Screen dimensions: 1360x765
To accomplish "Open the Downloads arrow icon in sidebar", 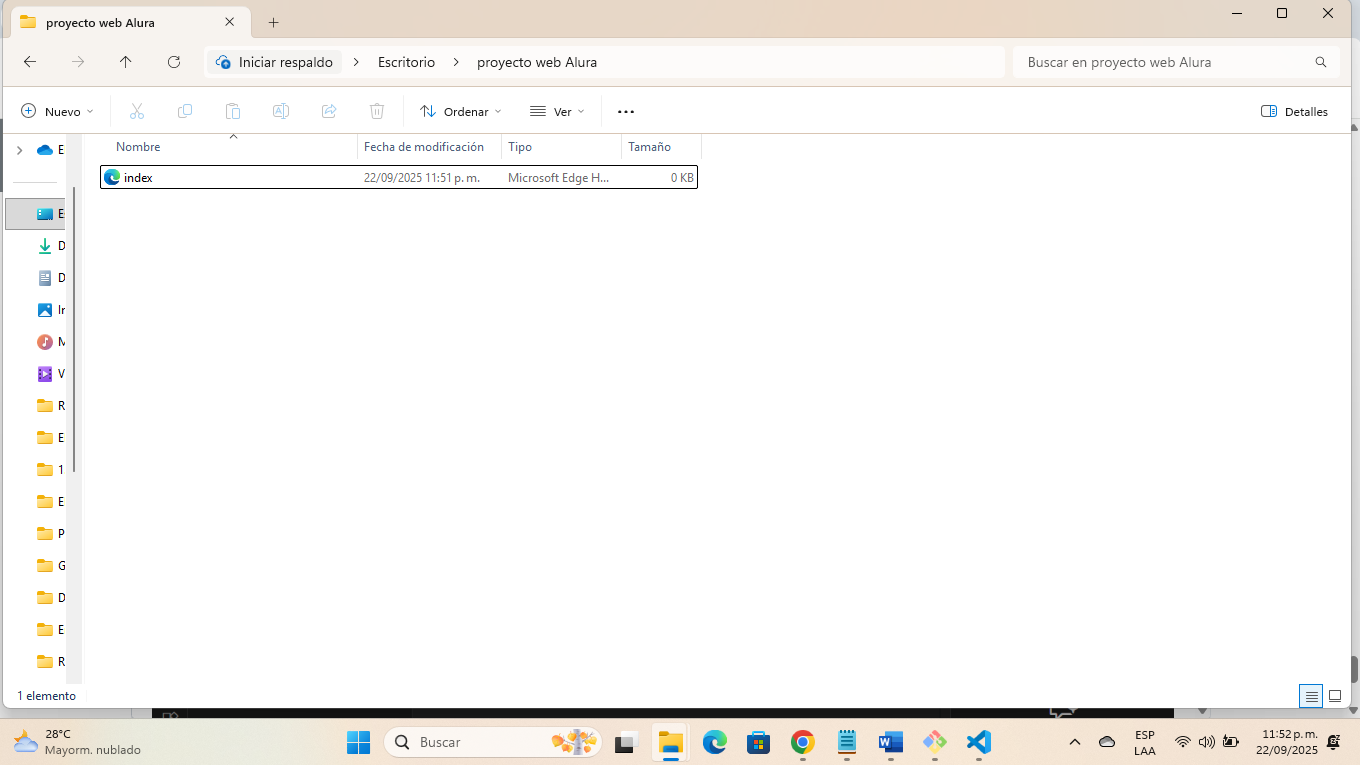I will (x=45, y=246).
